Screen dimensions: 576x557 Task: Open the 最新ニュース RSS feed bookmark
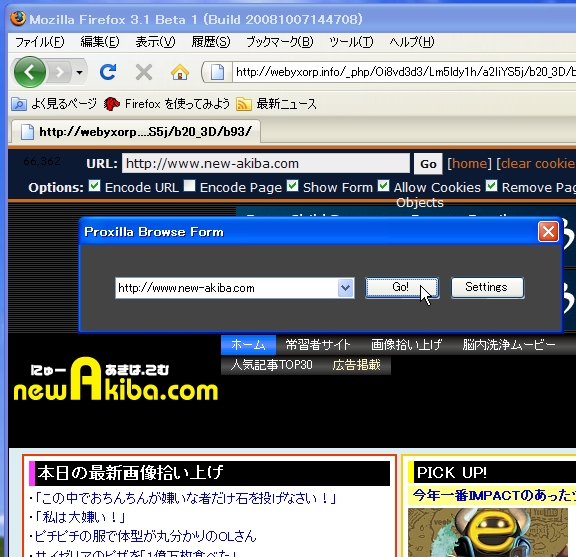click(x=276, y=104)
